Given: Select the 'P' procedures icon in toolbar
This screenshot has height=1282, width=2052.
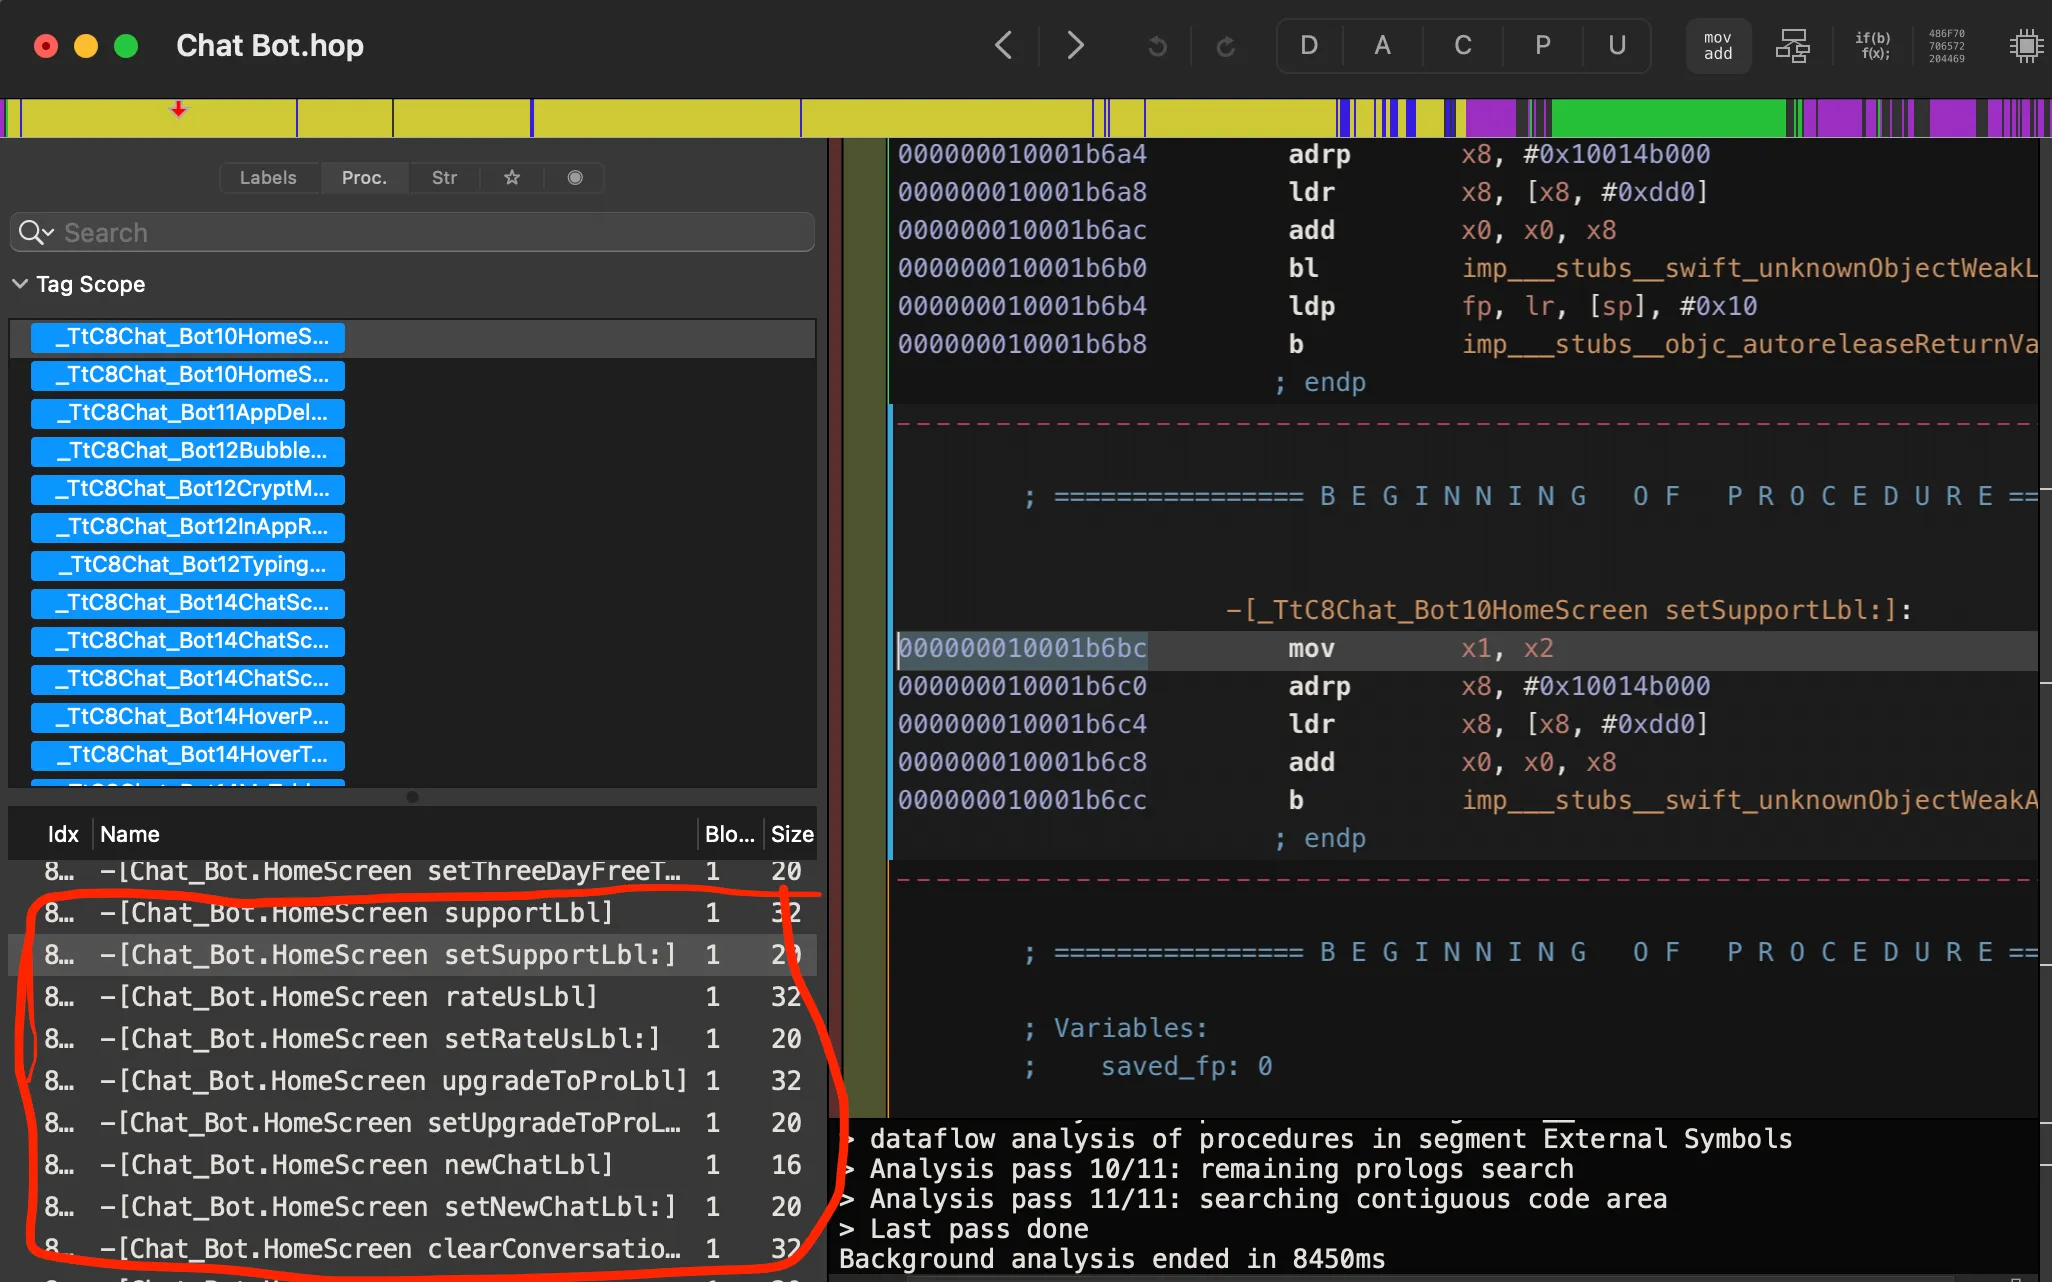Looking at the screenshot, I should pyautogui.click(x=1541, y=44).
